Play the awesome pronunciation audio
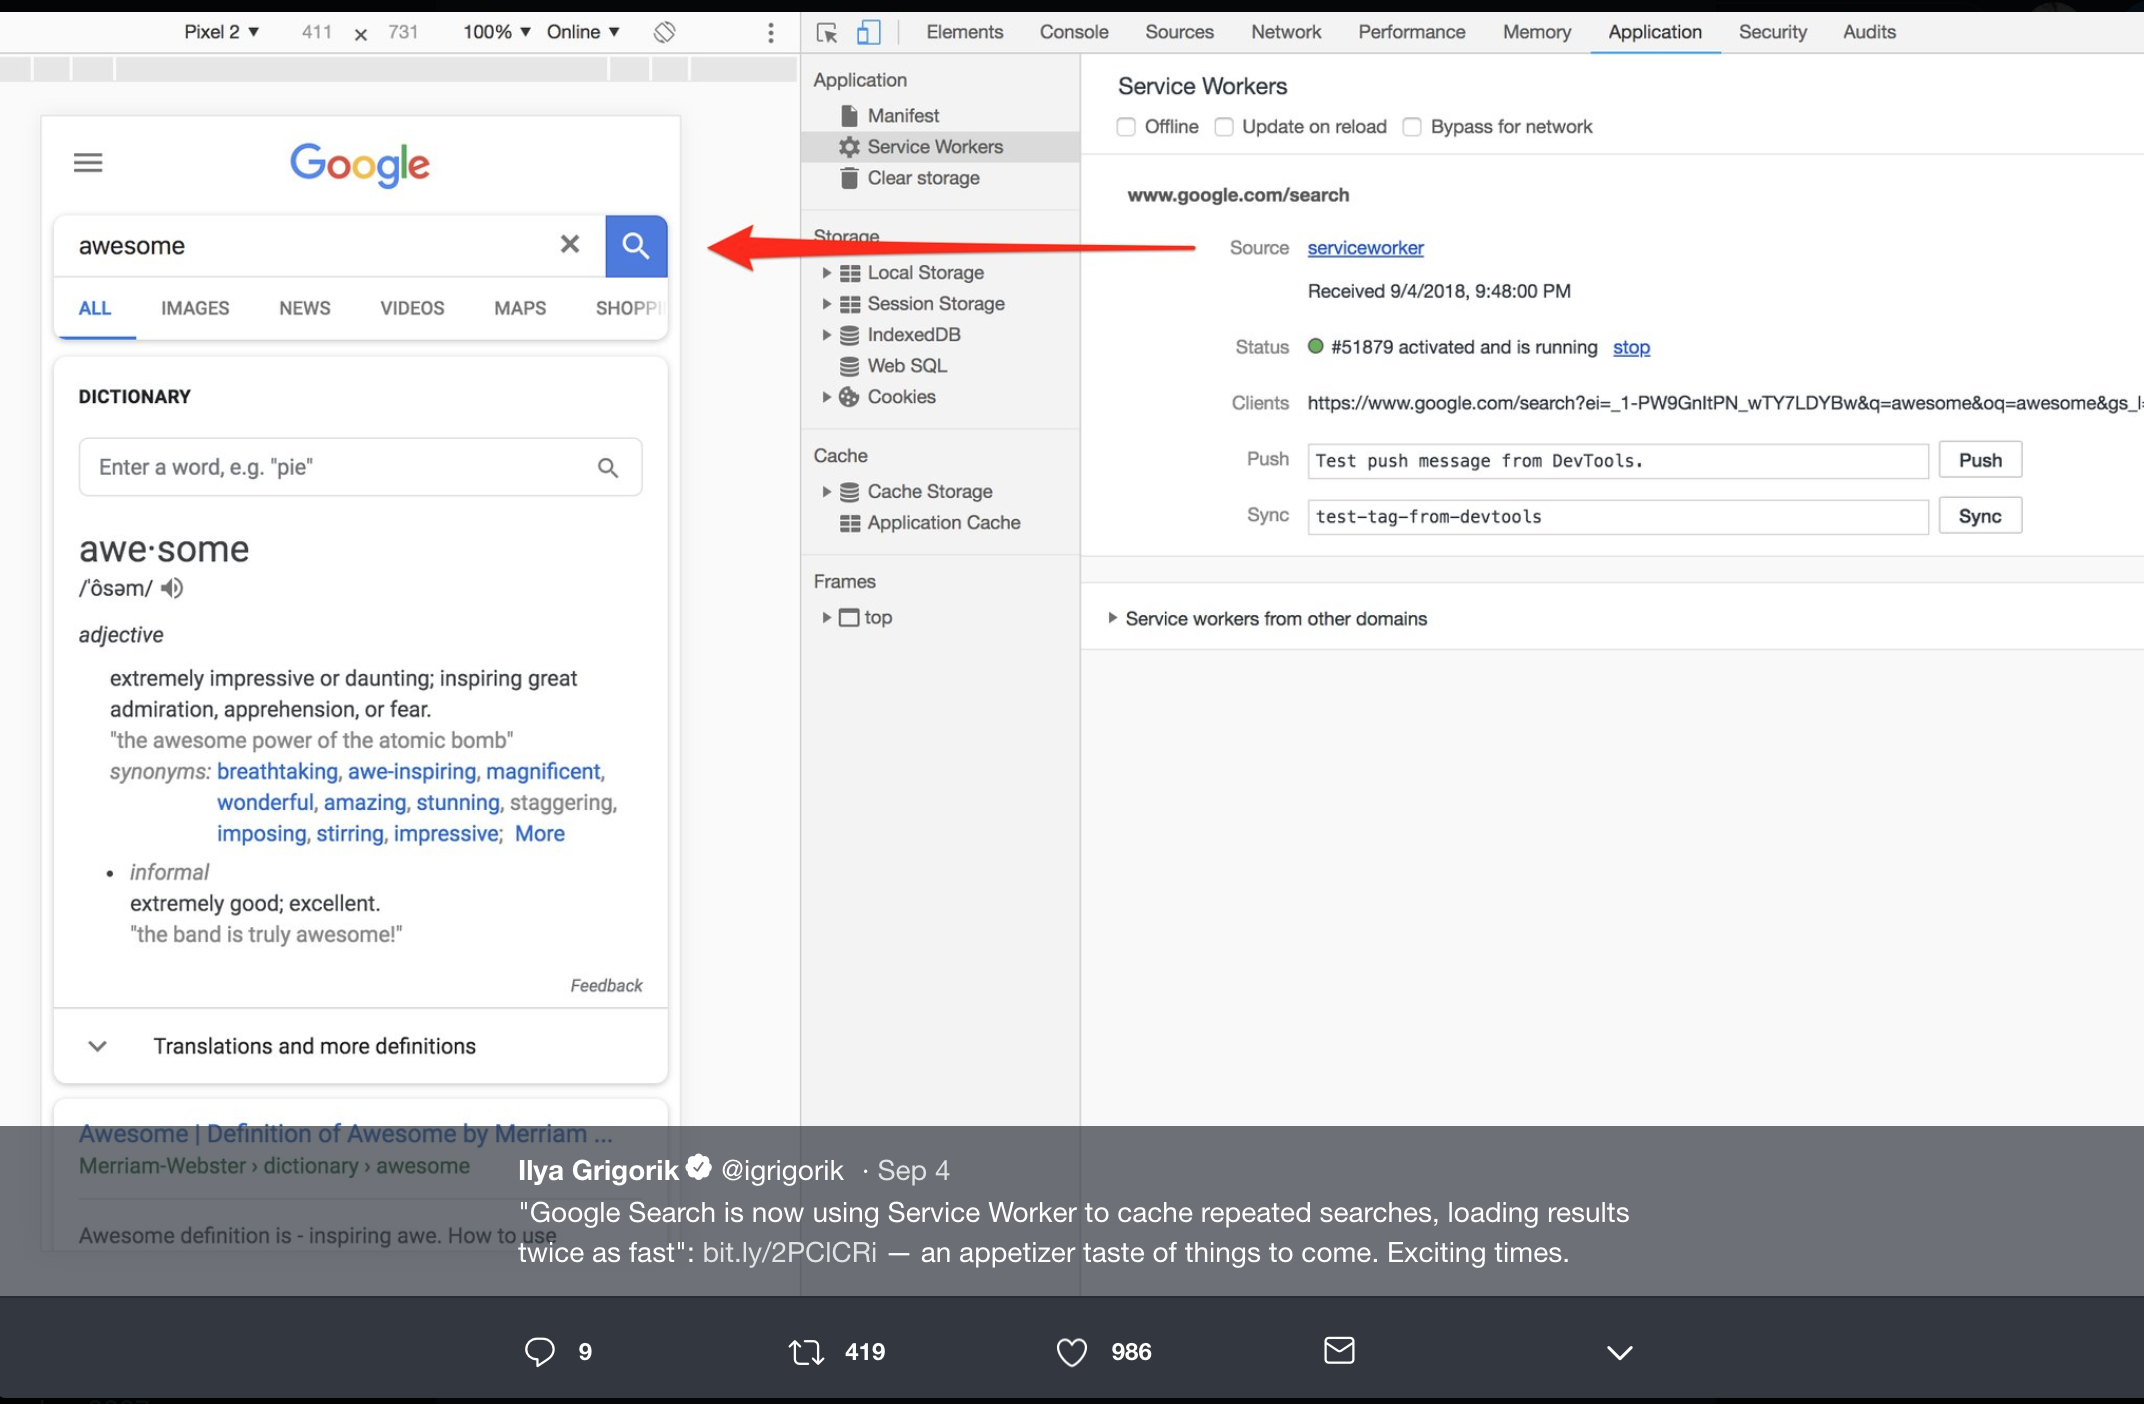This screenshot has width=2144, height=1404. [172, 588]
